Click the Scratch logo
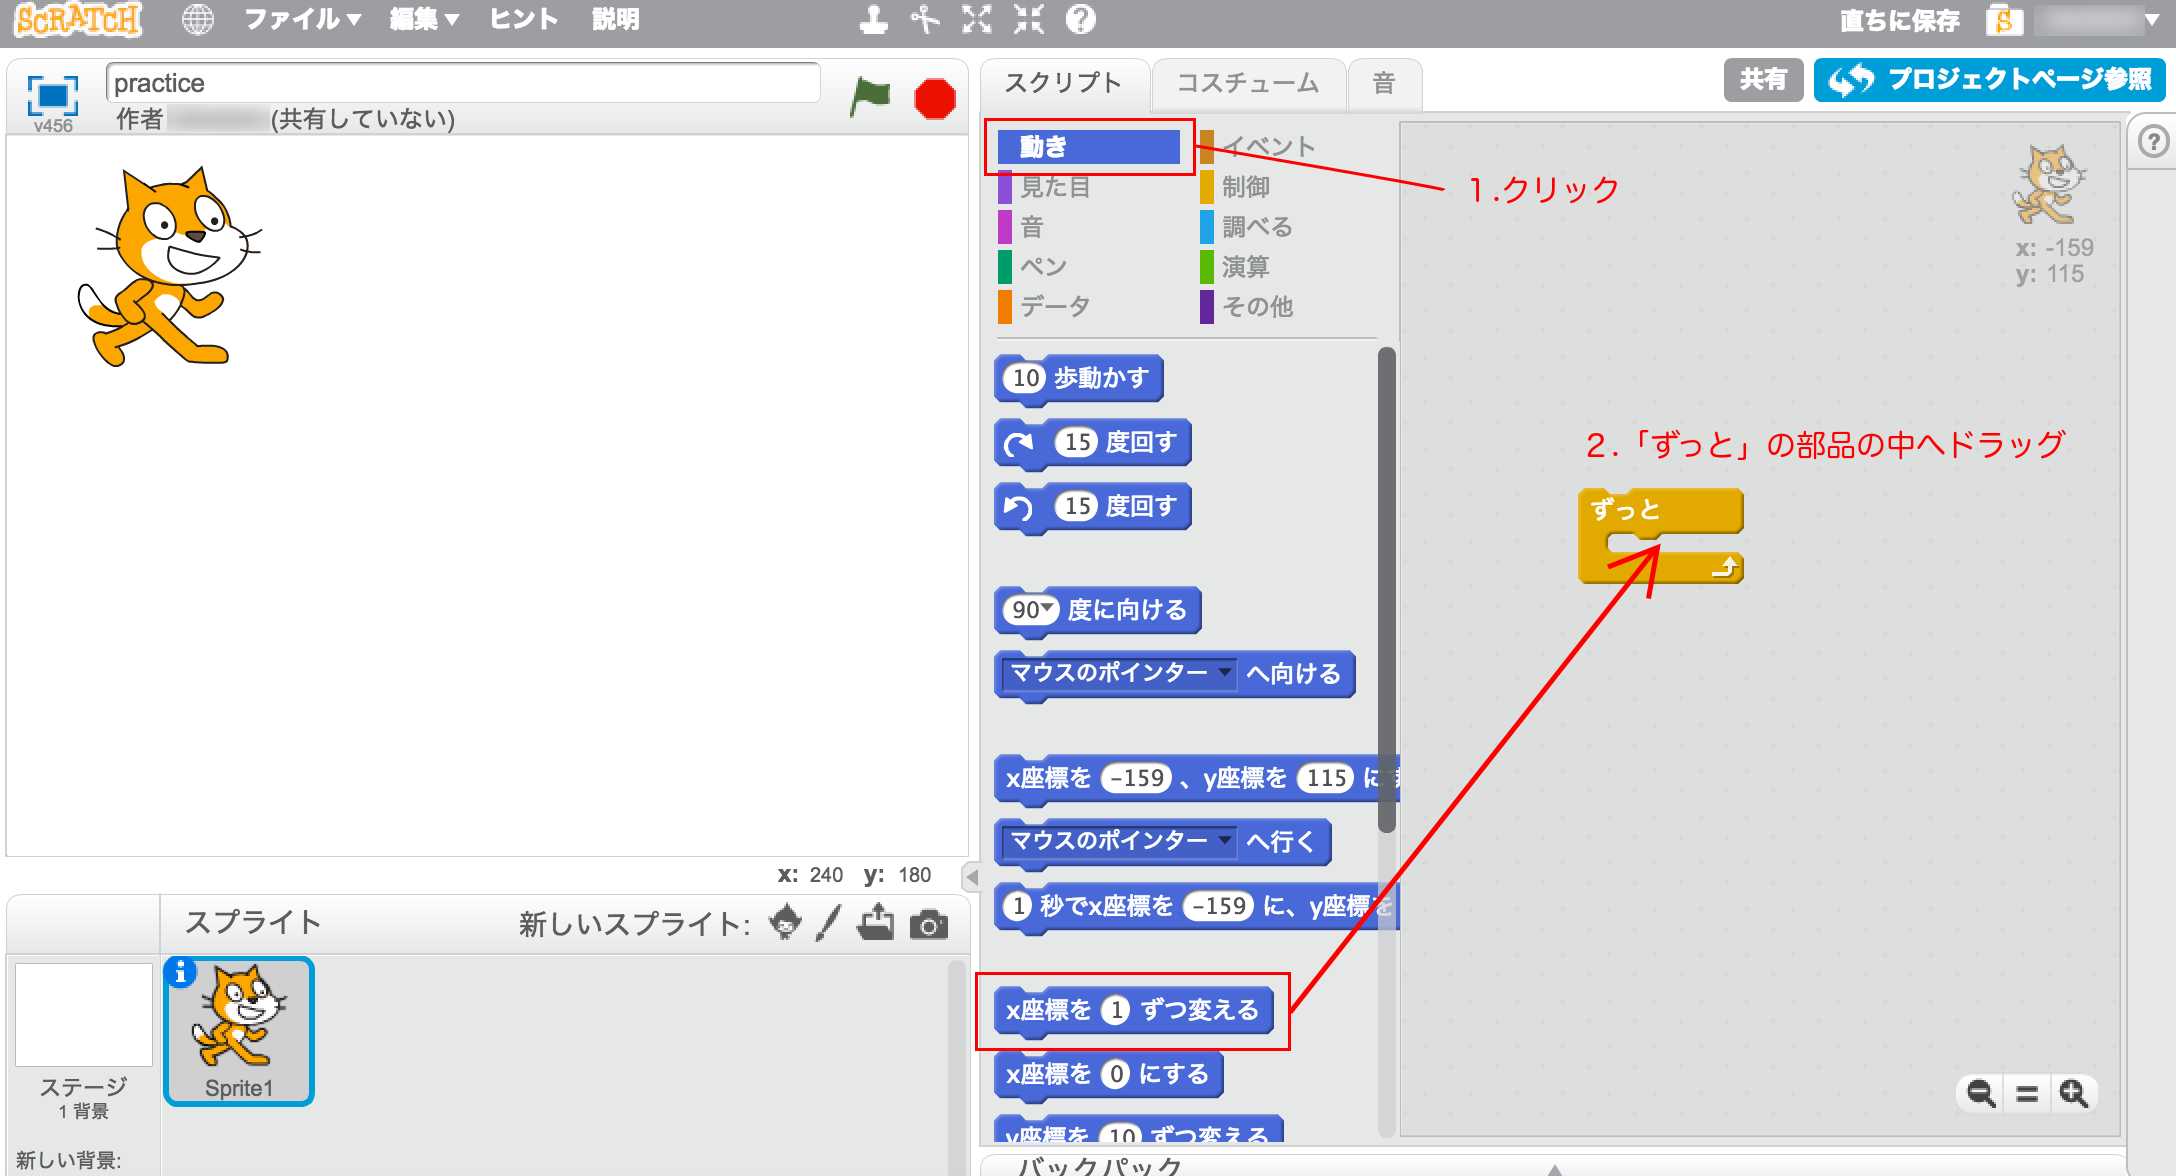 [x=78, y=20]
